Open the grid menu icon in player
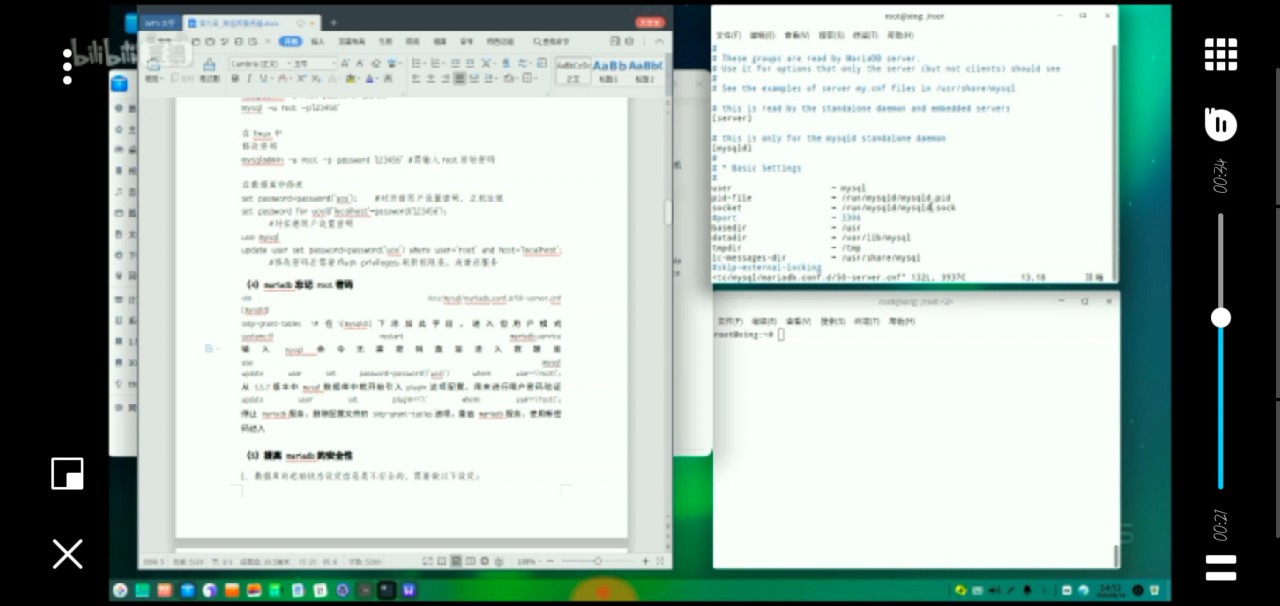 pos(1220,55)
